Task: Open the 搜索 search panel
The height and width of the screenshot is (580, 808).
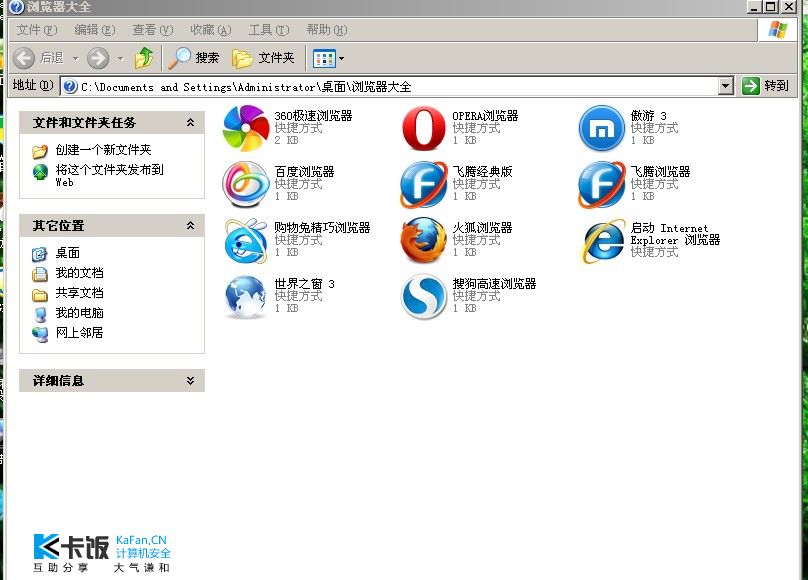Action: point(194,58)
